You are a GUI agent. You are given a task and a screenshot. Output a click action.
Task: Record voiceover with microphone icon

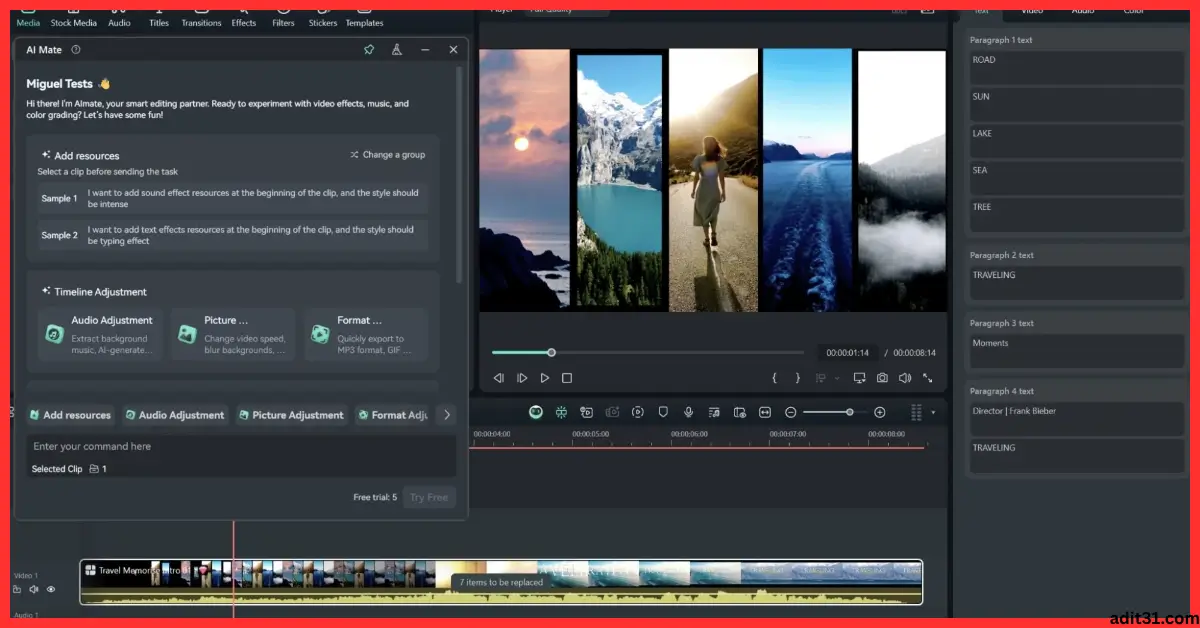(x=688, y=412)
